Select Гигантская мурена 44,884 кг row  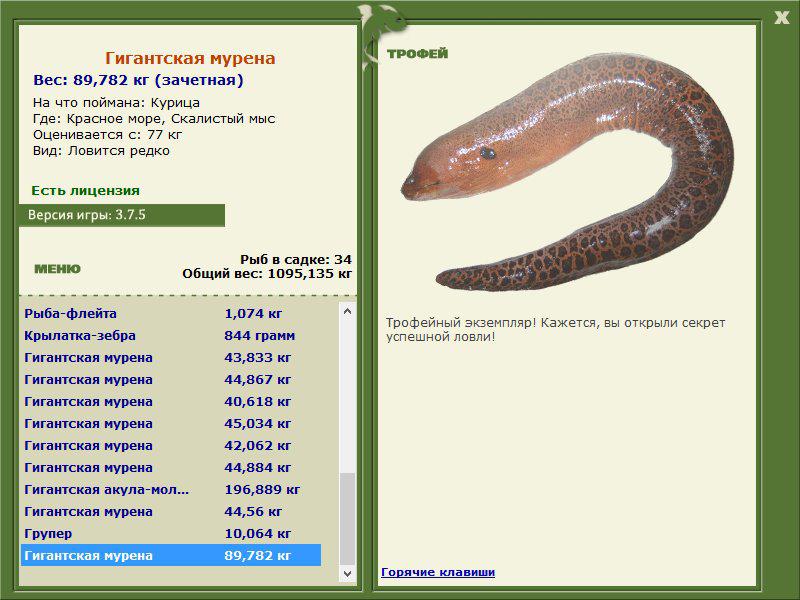[x=171, y=467]
